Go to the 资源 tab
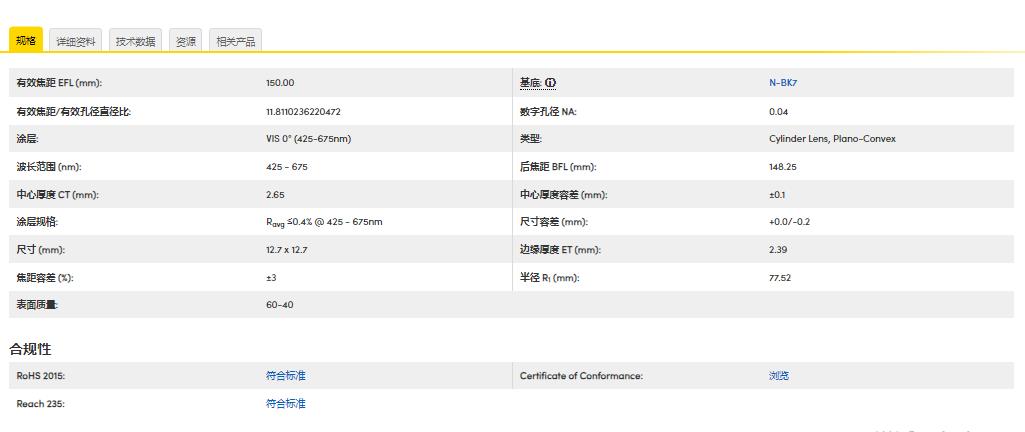Image resolution: width=1025 pixels, height=432 pixels. [x=186, y=41]
